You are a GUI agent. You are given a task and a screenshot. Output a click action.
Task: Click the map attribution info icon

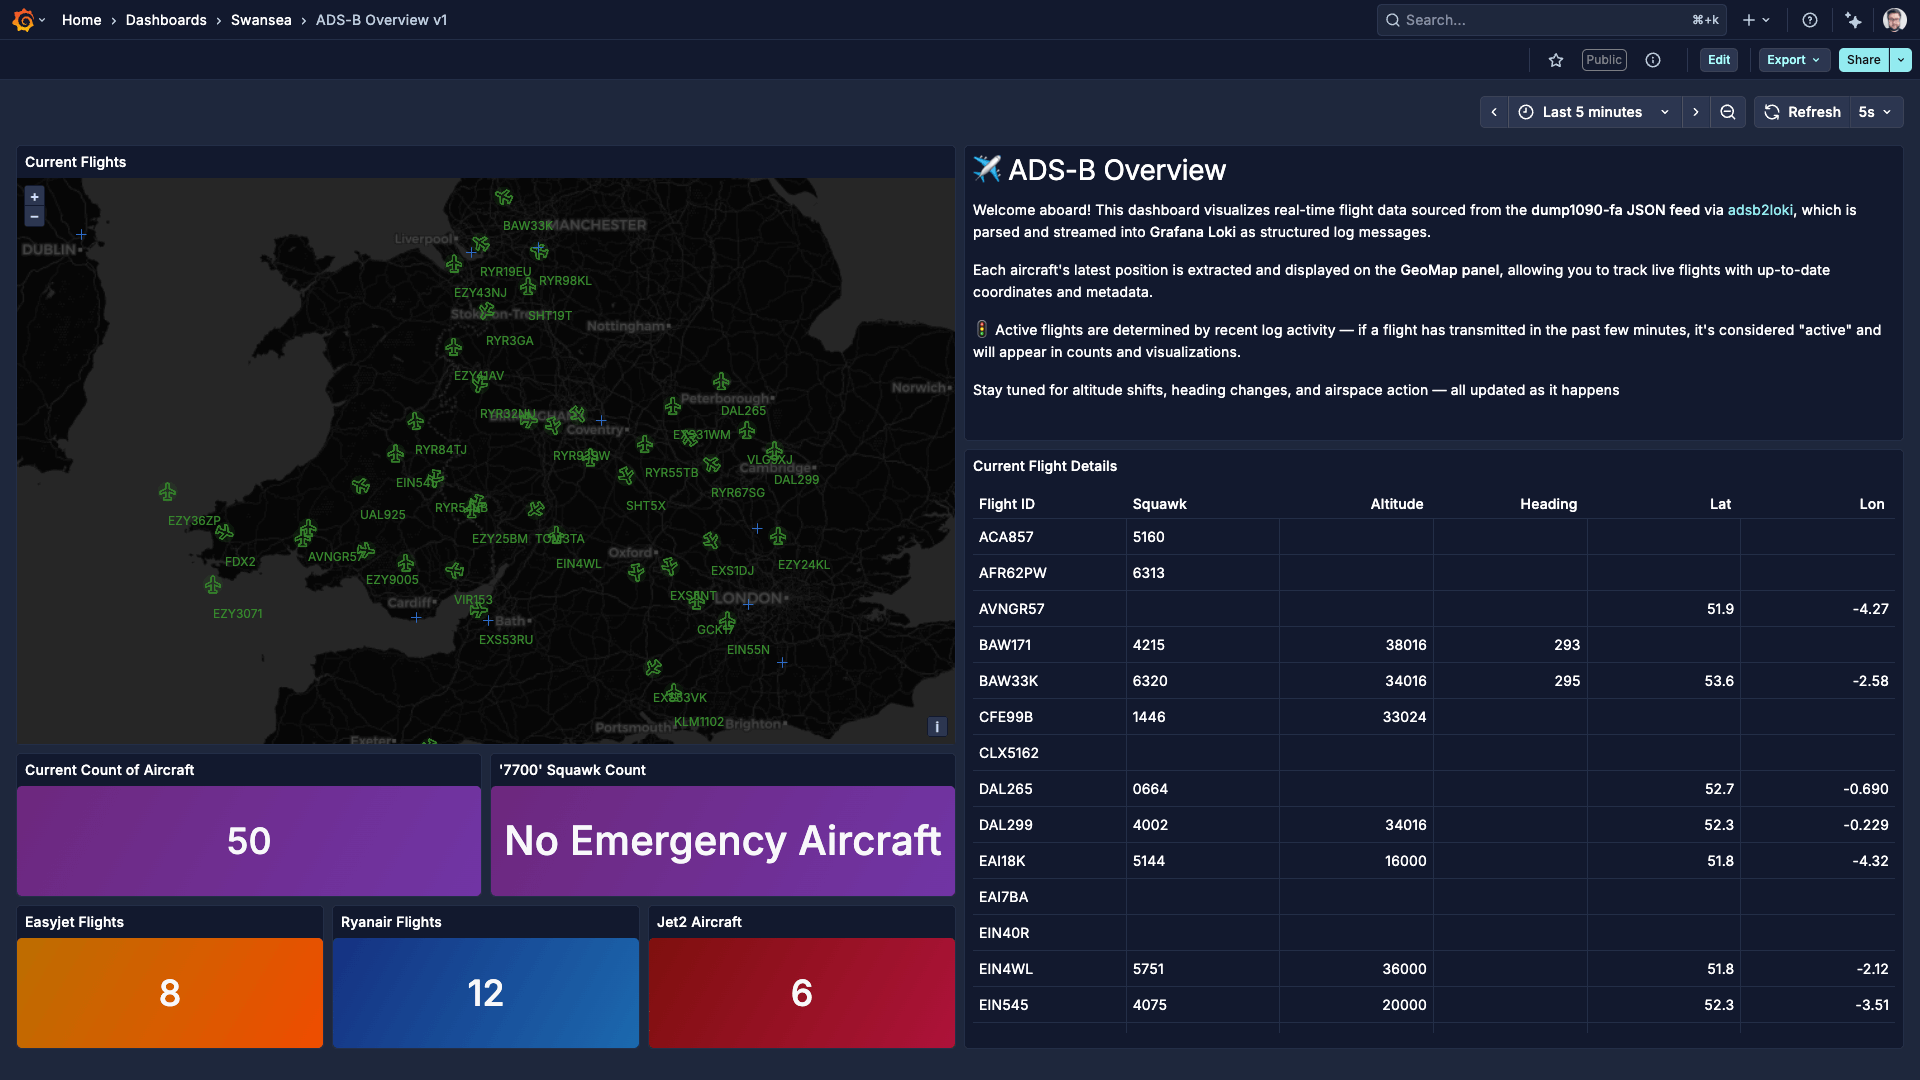tap(936, 727)
